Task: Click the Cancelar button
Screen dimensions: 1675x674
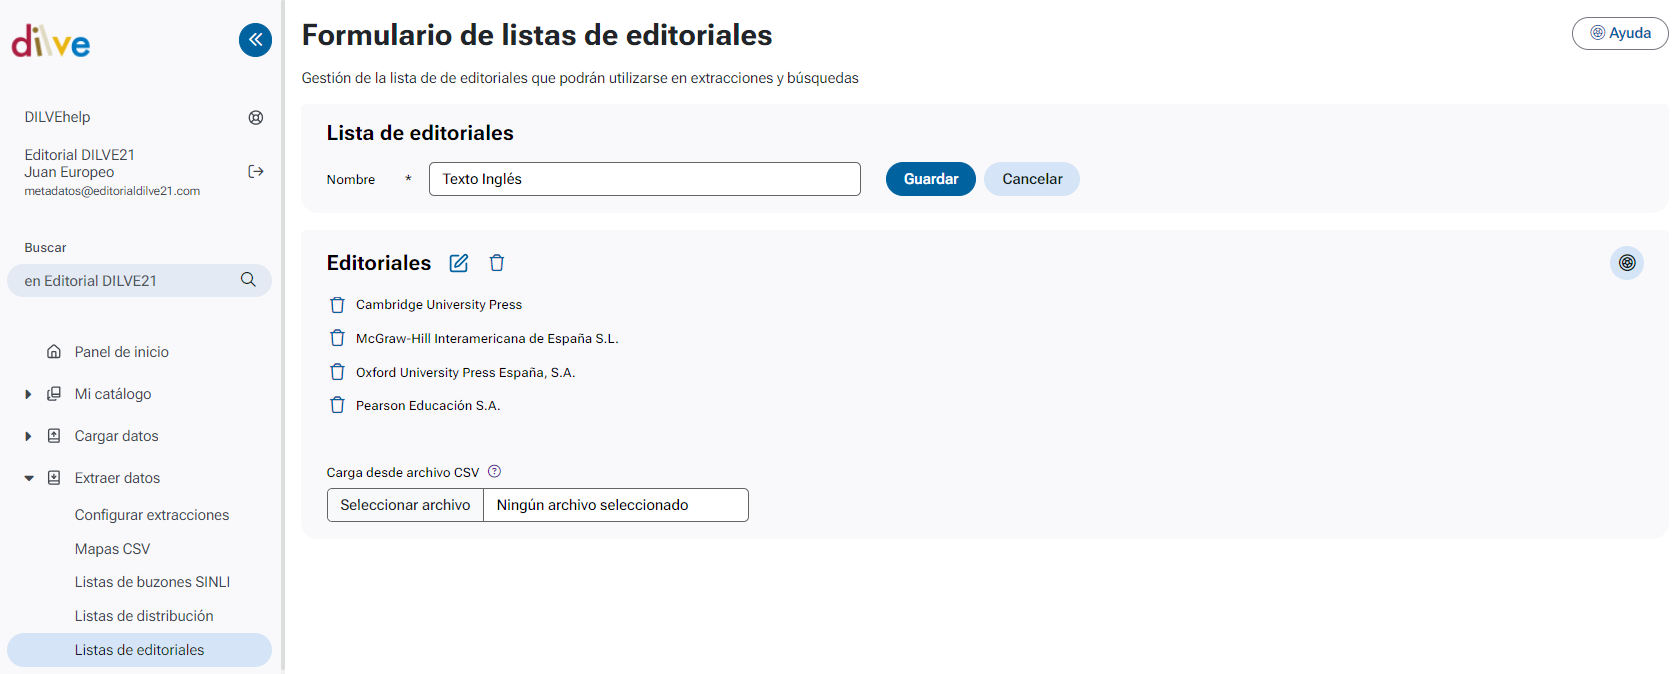Action: [x=1032, y=179]
